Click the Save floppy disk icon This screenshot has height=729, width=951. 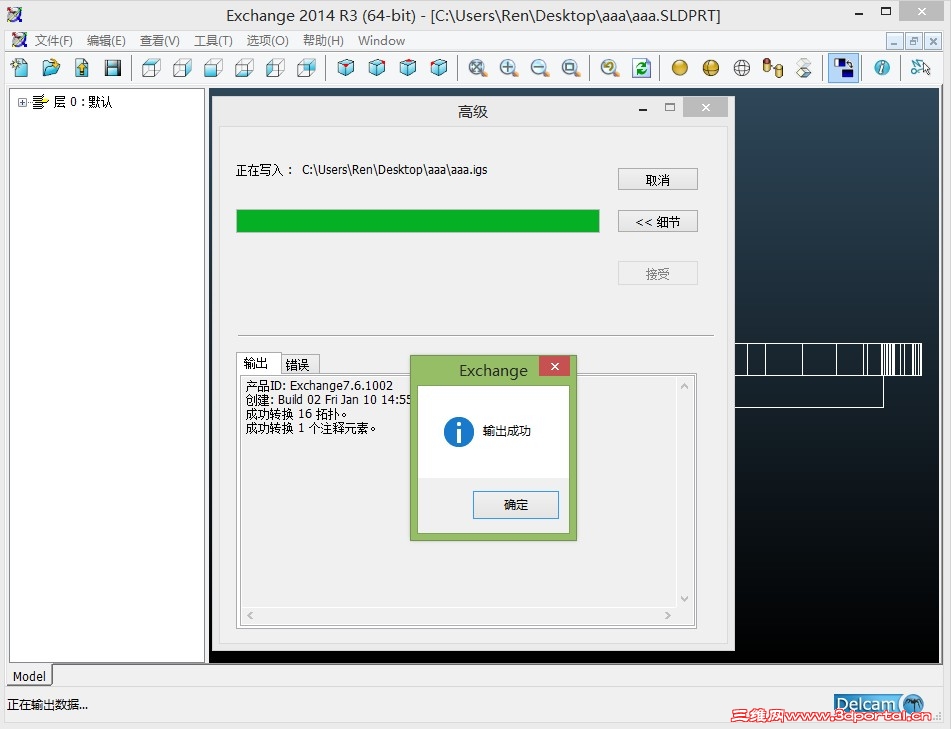click(x=113, y=67)
